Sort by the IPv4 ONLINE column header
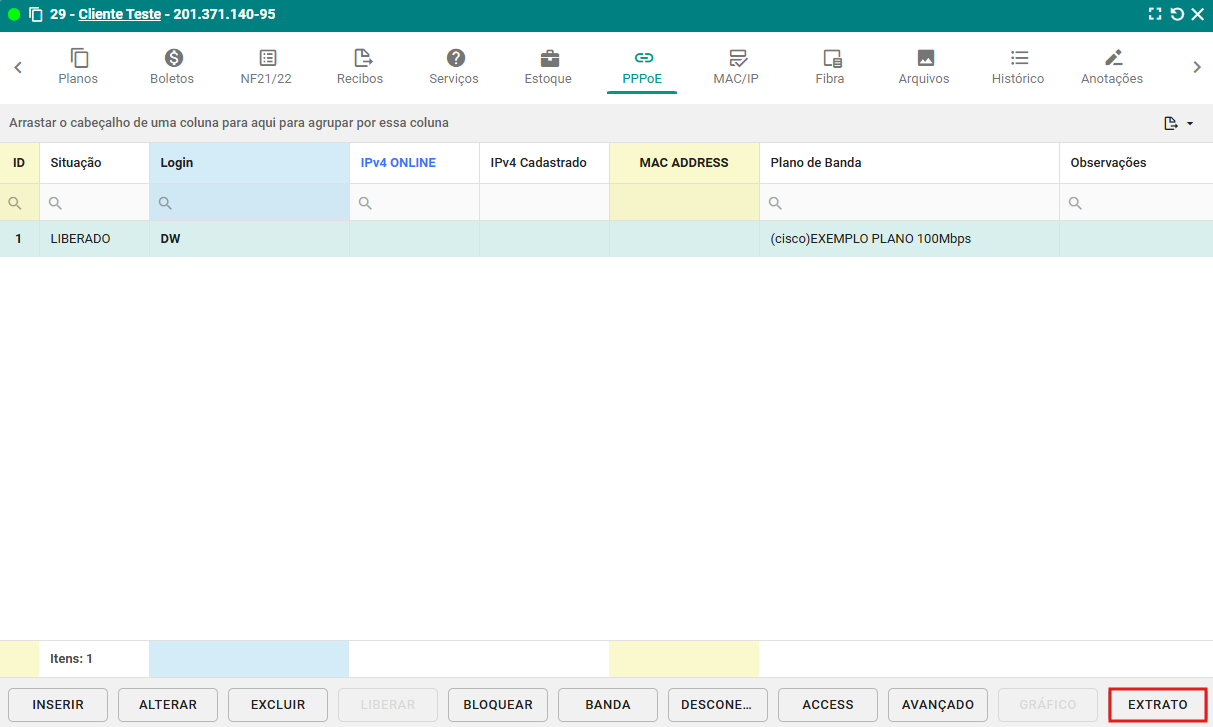Viewport: 1213px width, 727px height. pos(398,163)
